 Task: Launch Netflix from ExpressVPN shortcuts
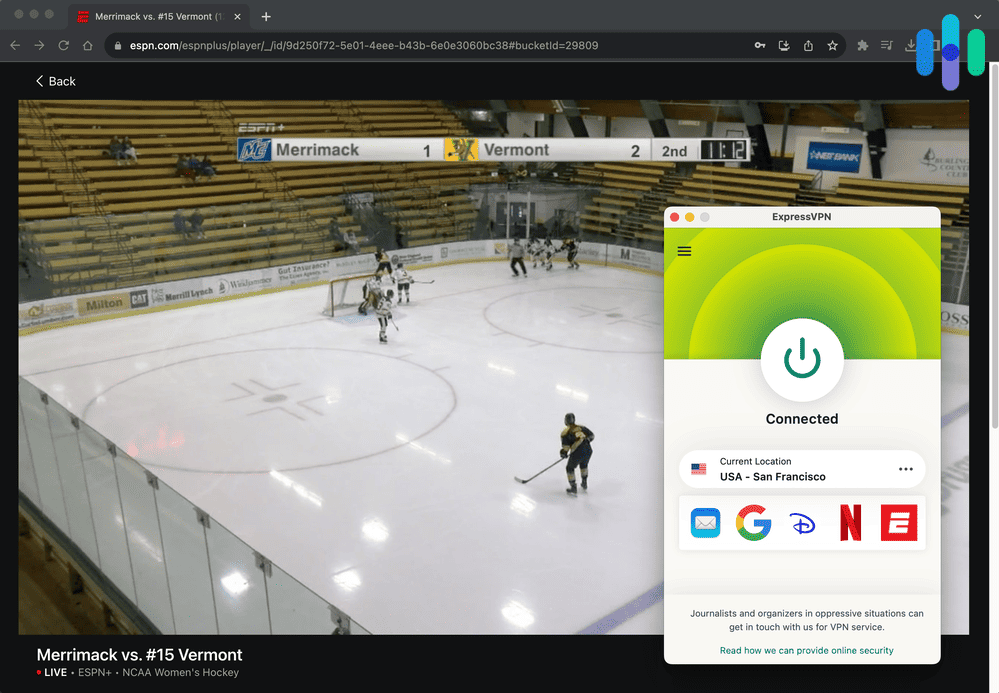850,522
